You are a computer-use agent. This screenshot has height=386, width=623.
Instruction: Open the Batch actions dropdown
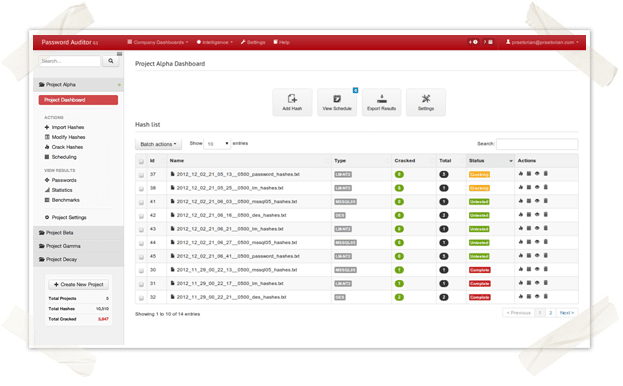(x=158, y=144)
